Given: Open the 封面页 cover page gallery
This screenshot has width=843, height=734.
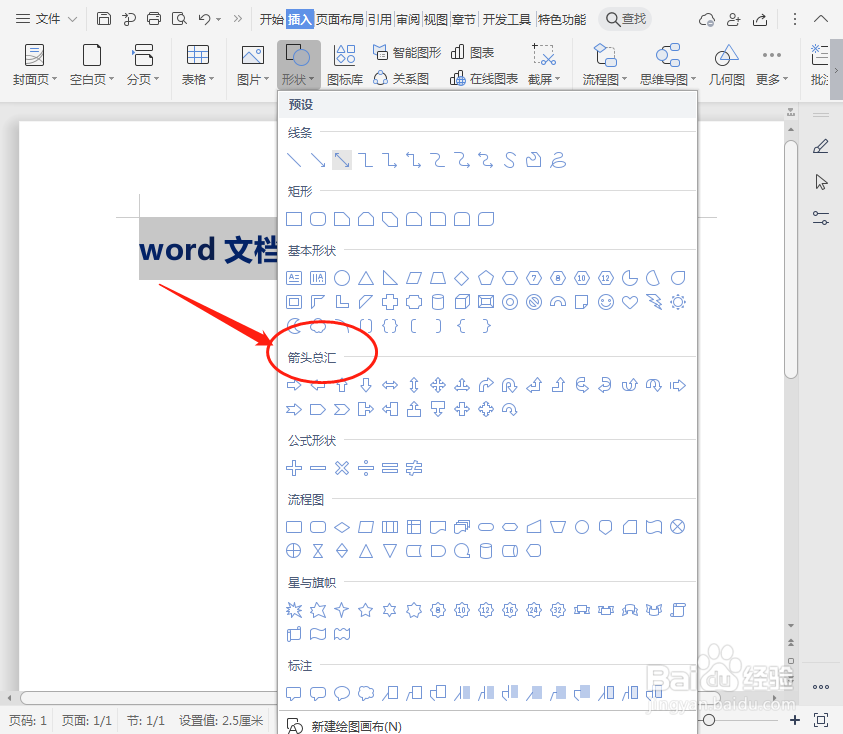Looking at the screenshot, I should point(34,62).
